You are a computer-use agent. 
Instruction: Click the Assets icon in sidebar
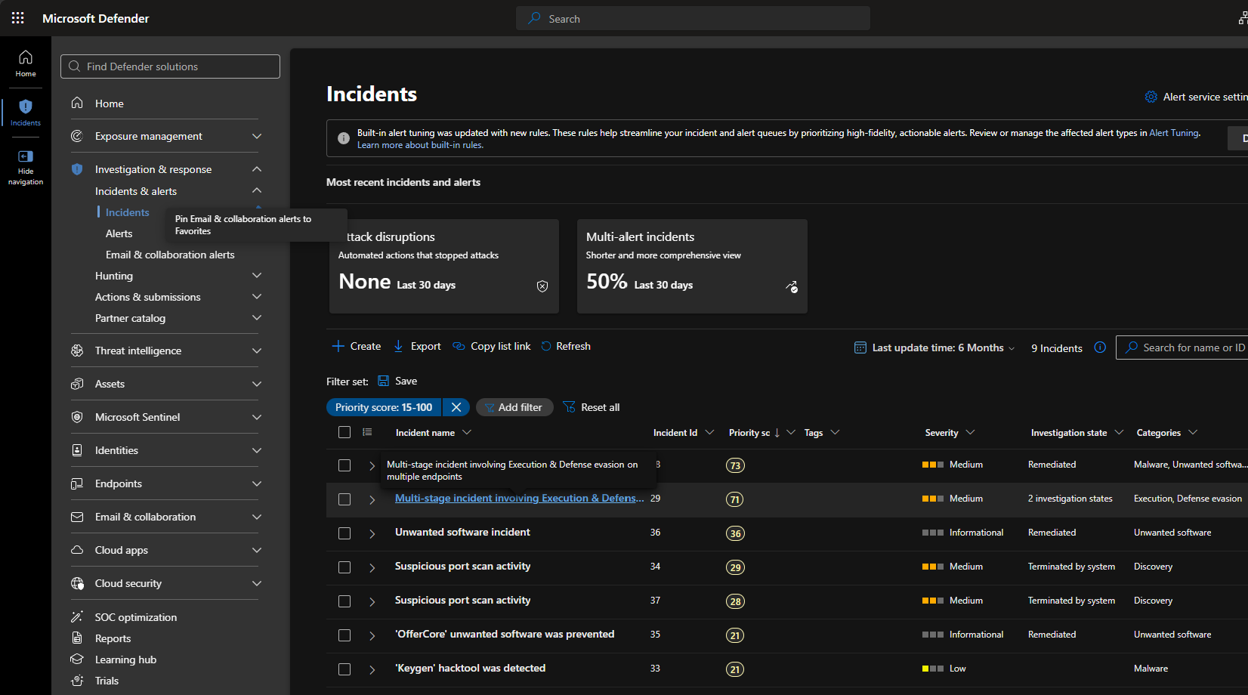tap(77, 384)
